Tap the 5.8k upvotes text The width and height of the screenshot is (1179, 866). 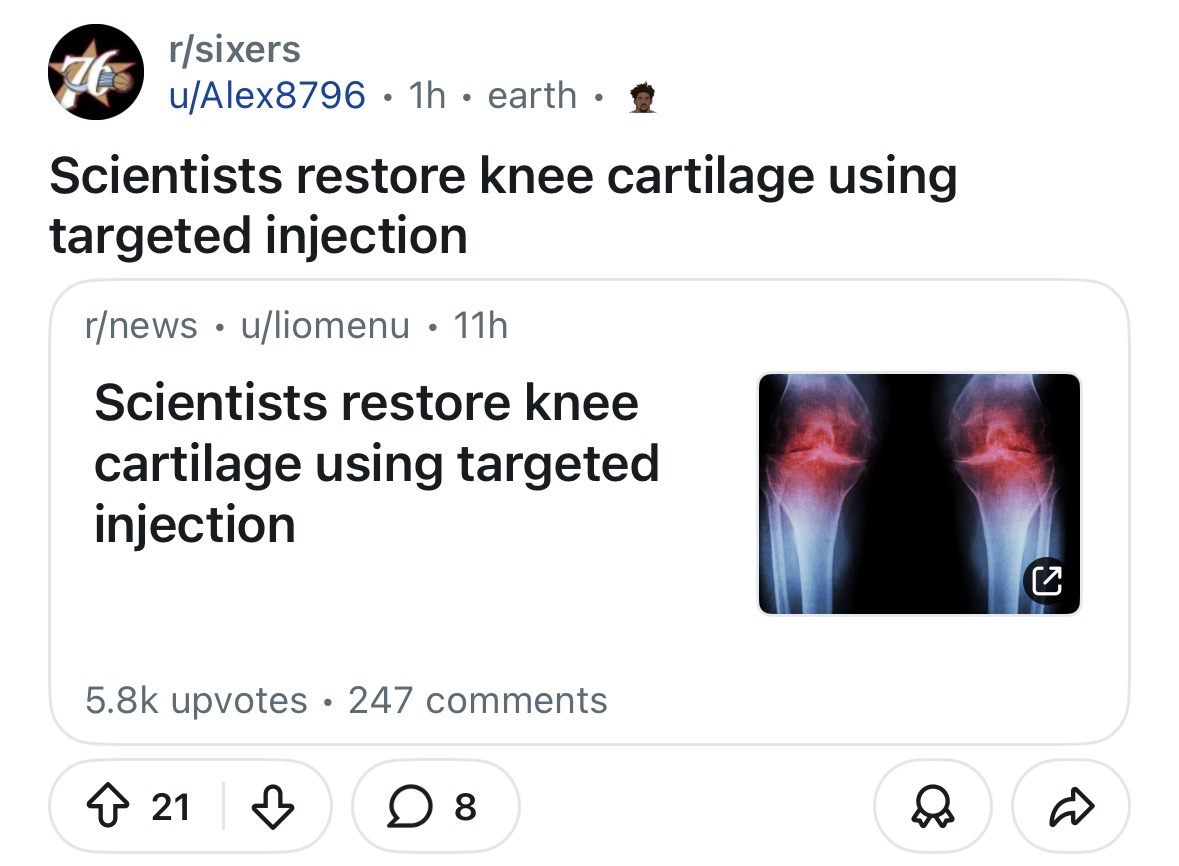click(x=196, y=700)
